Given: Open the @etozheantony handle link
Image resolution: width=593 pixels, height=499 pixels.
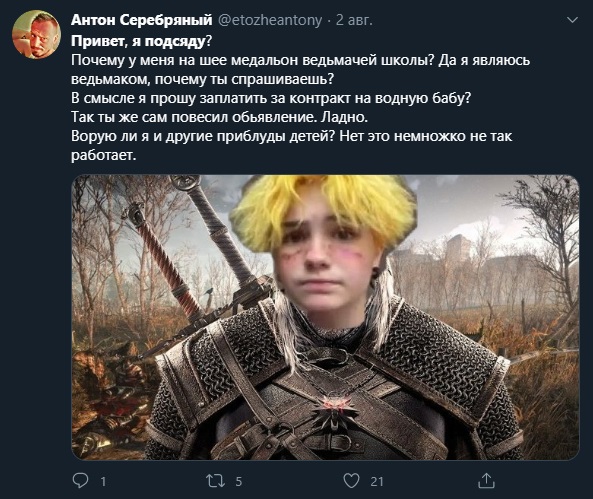Looking at the screenshot, I should pos(270,20).
